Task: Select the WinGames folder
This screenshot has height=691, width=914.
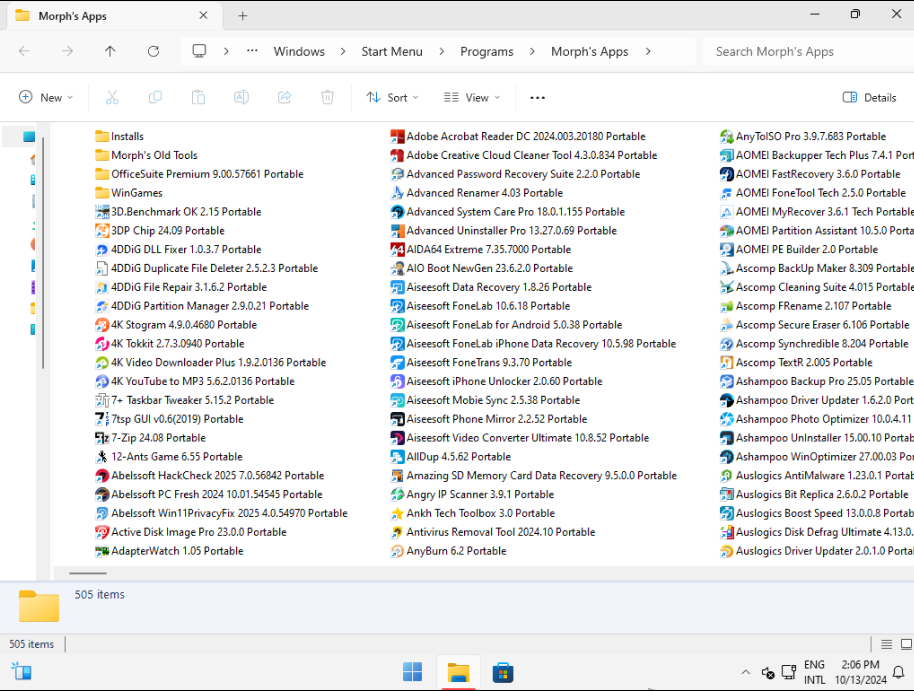Action: (129, 193)
